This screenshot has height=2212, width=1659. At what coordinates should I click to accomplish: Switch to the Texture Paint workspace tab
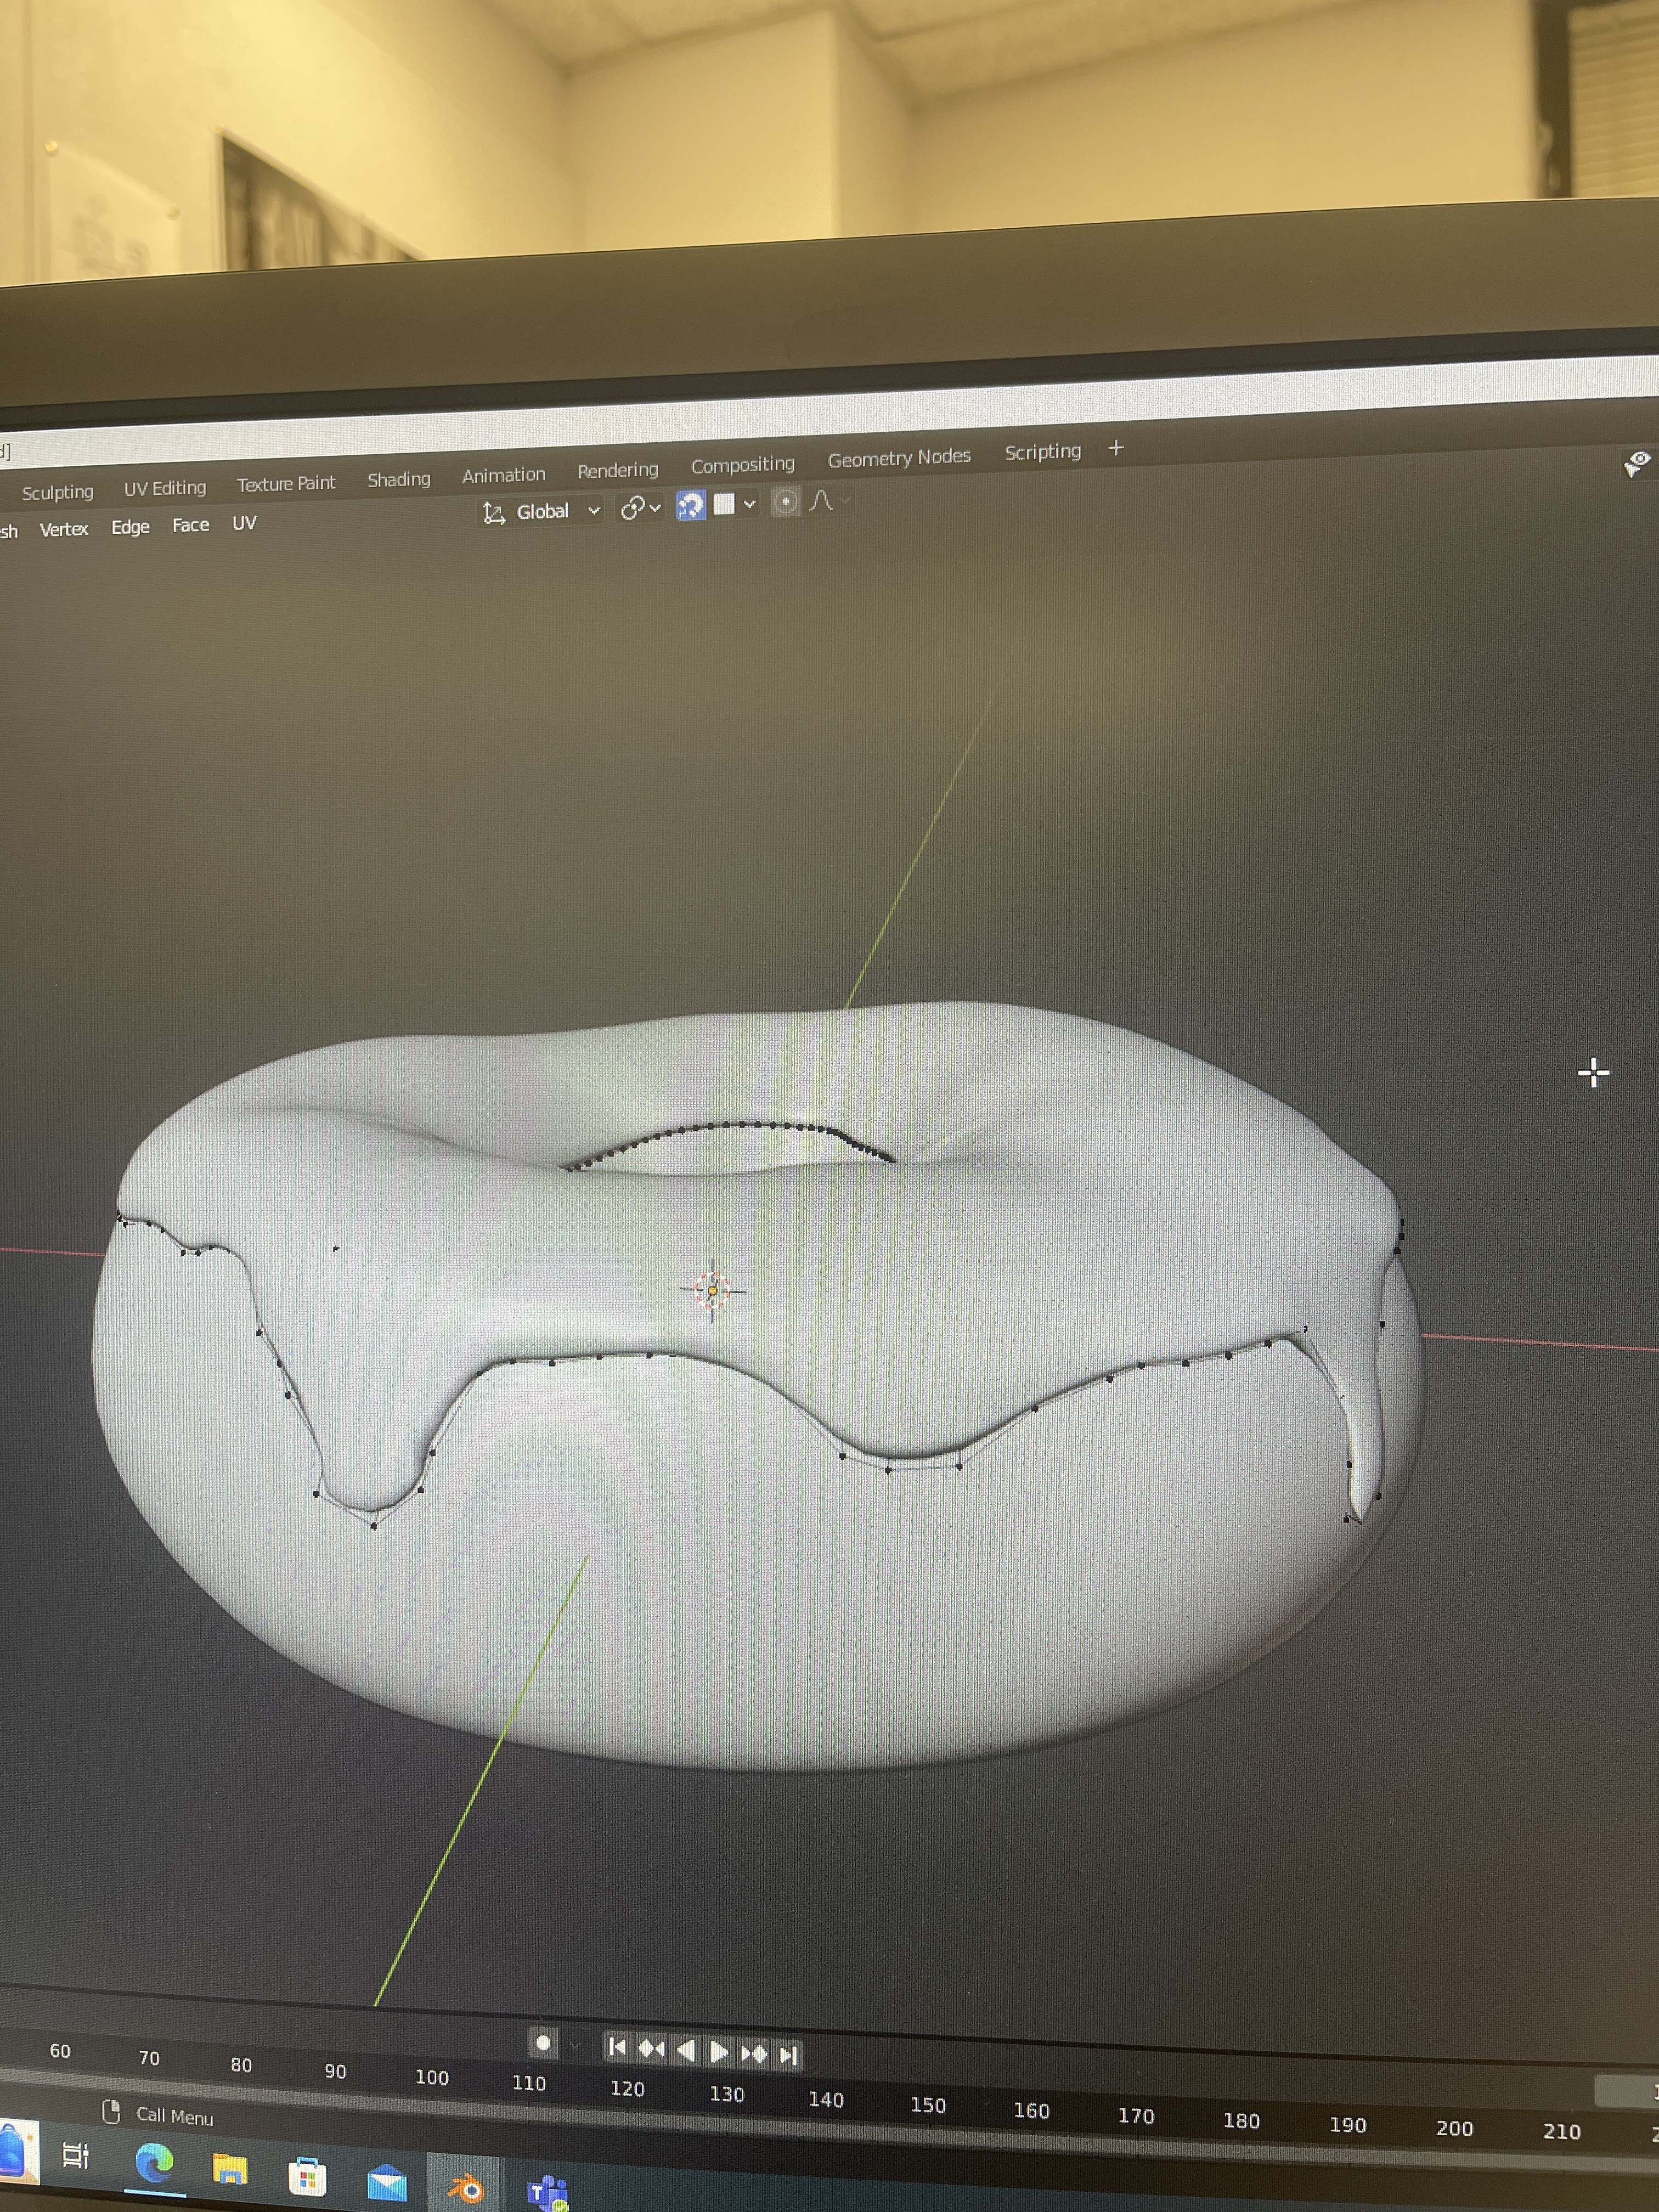click(286, 484)
